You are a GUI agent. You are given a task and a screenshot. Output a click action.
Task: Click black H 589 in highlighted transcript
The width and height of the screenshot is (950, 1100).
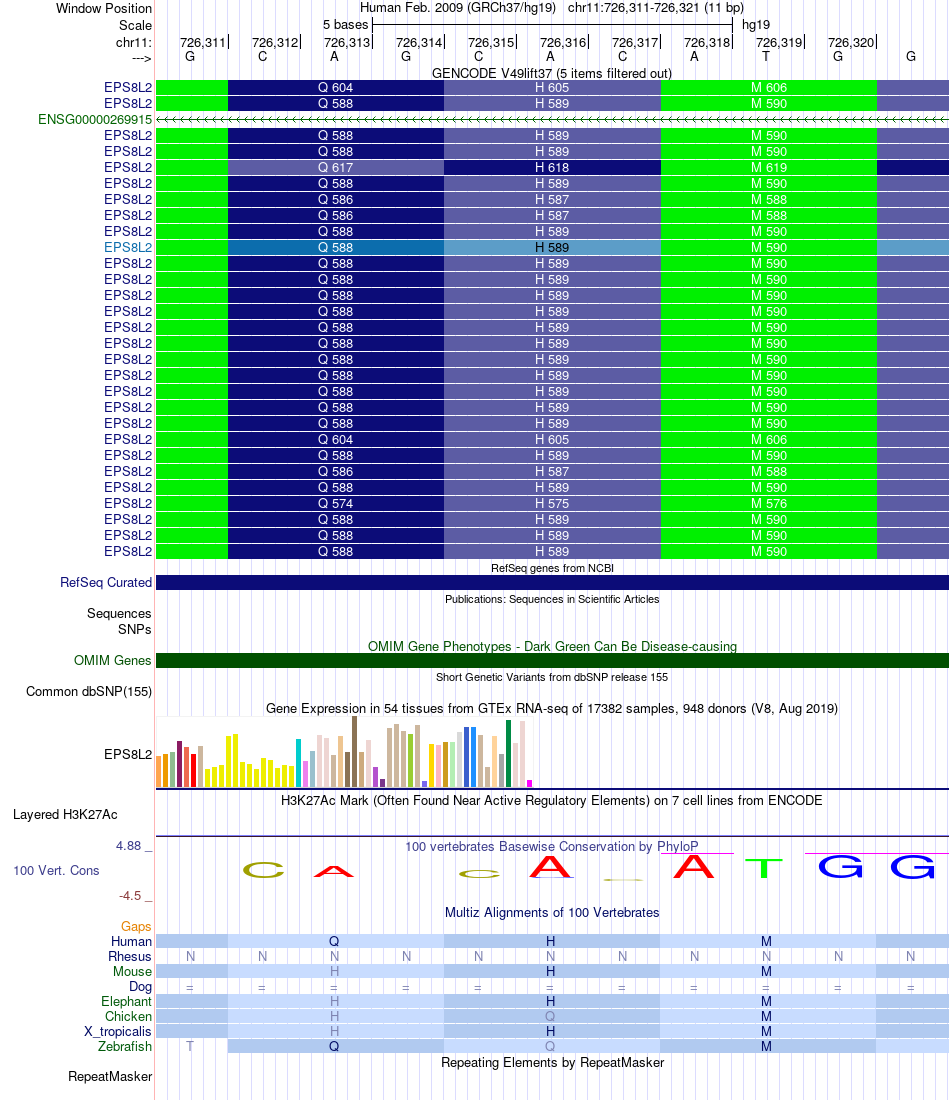(552, 247)
